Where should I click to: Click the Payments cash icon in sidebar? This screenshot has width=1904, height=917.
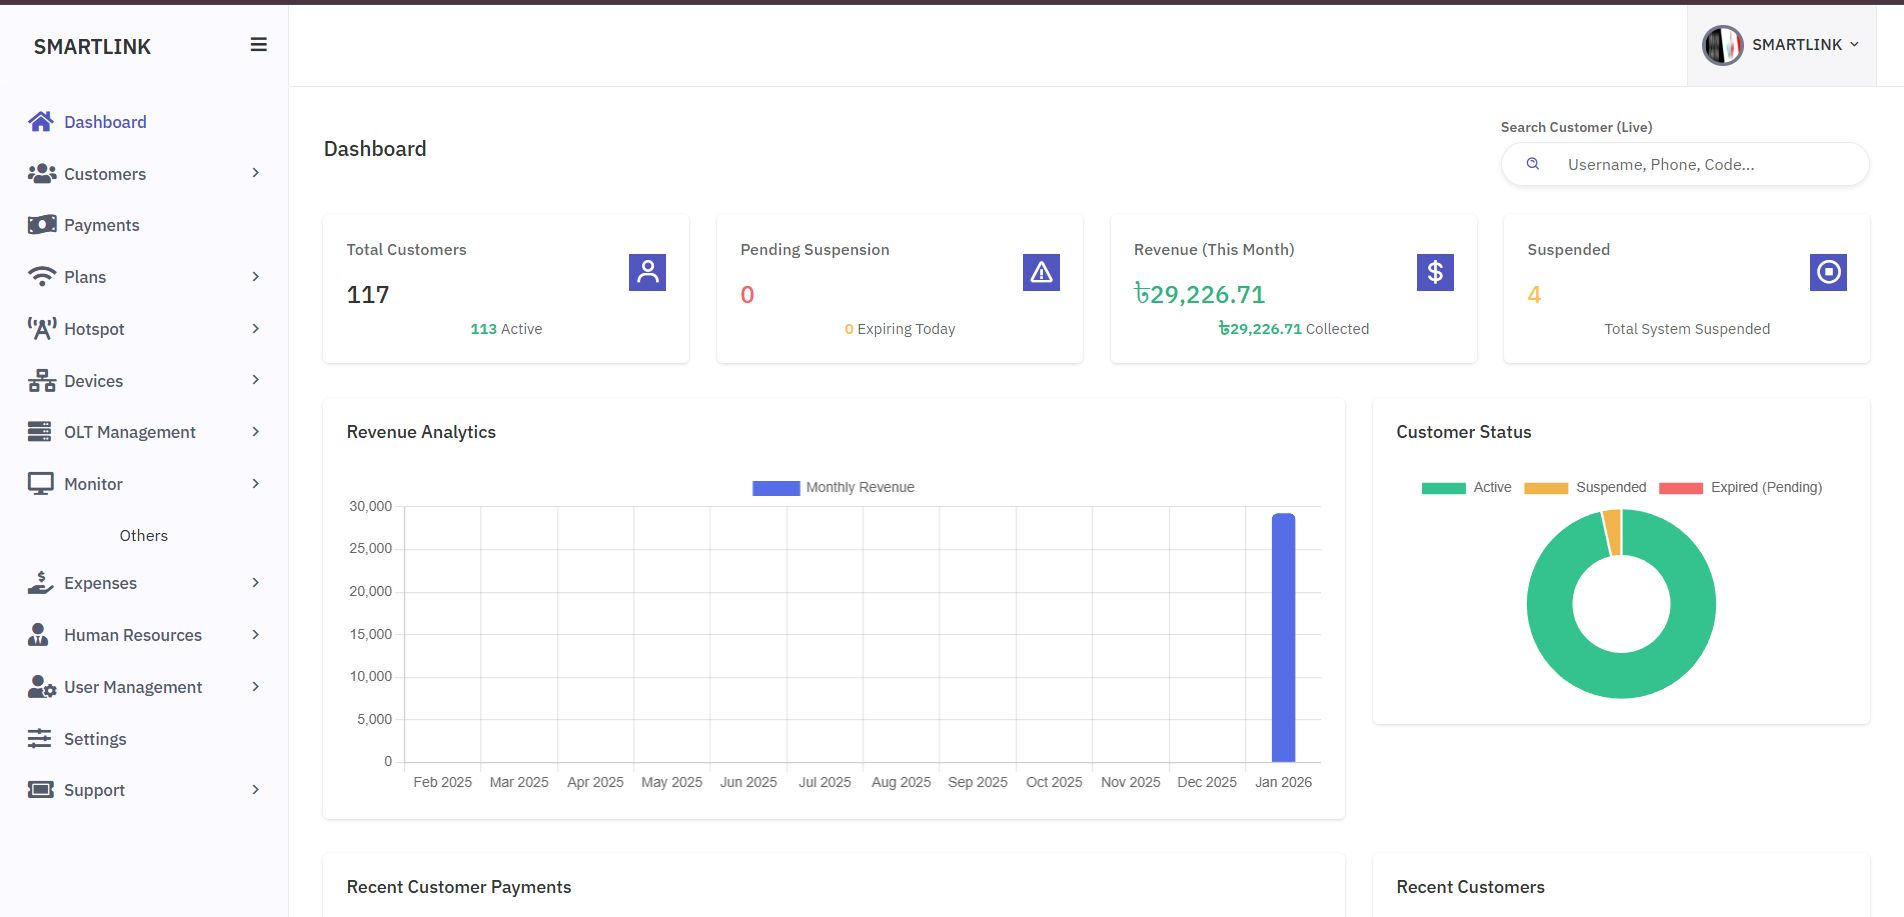coord(42,225)
